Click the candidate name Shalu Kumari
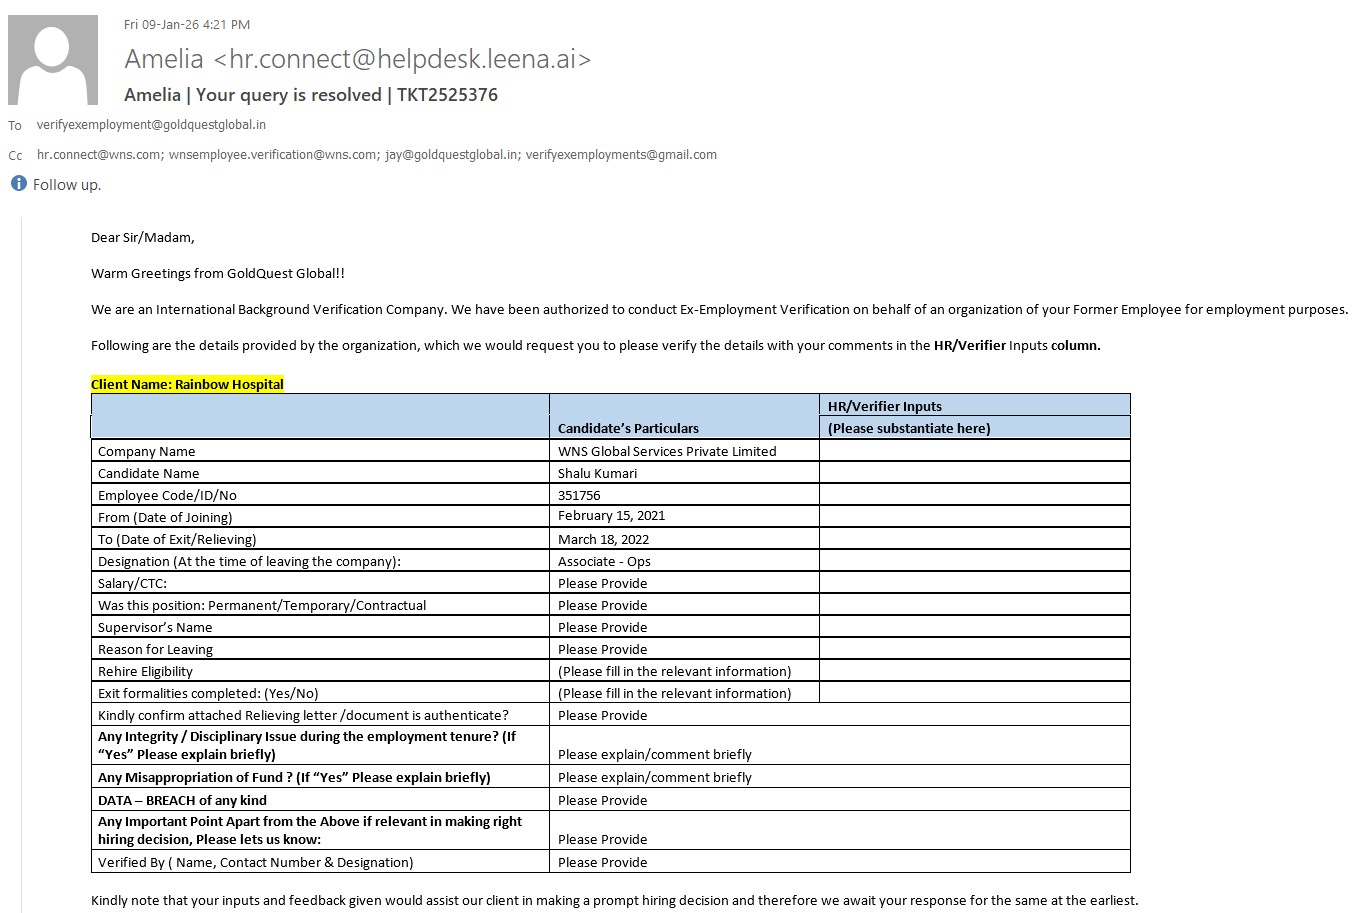This screenshot has width=1355, height=913. tap(597, 473)
